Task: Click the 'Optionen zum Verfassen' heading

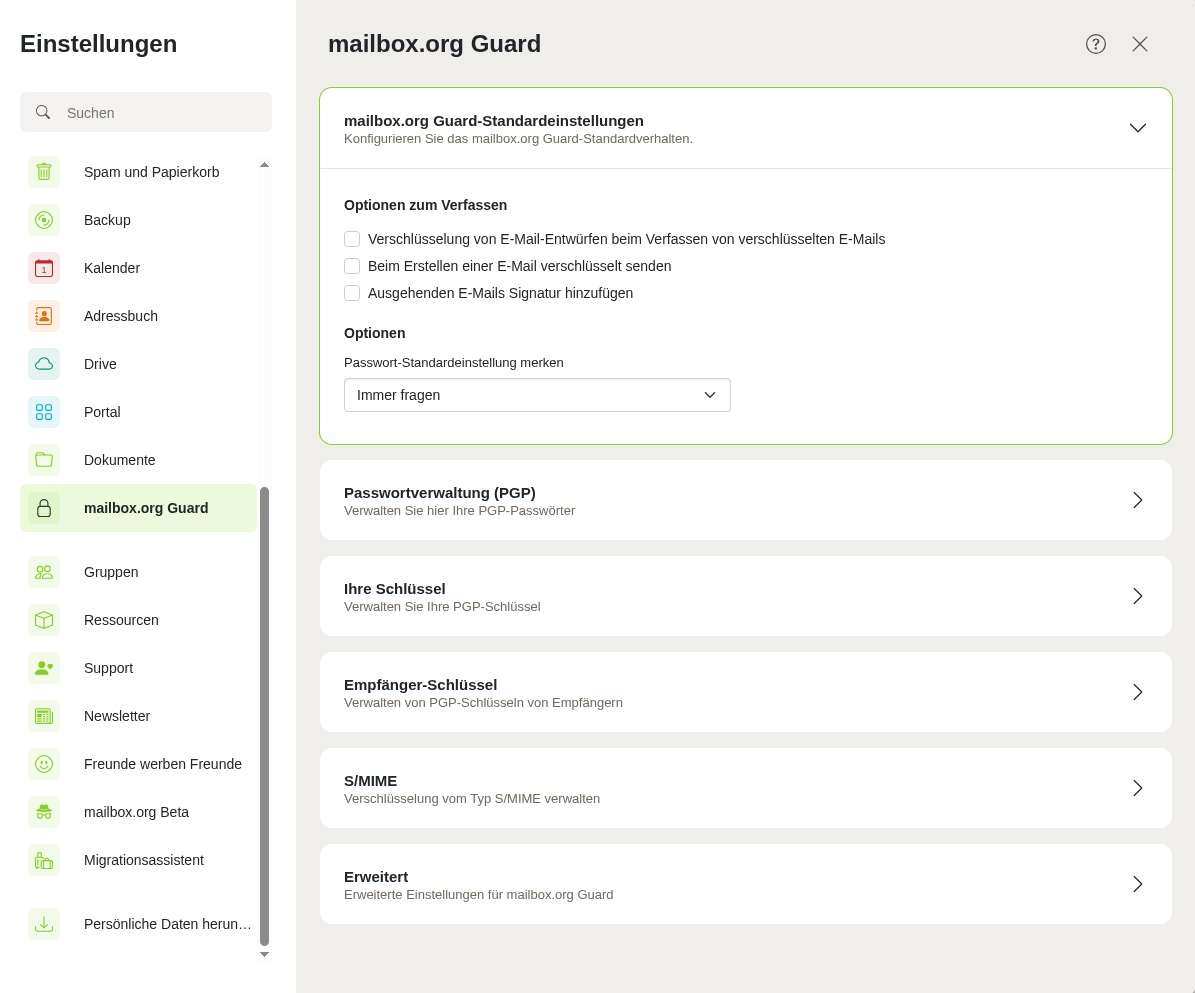Action: pyautogui.click(x=425, y=206)
